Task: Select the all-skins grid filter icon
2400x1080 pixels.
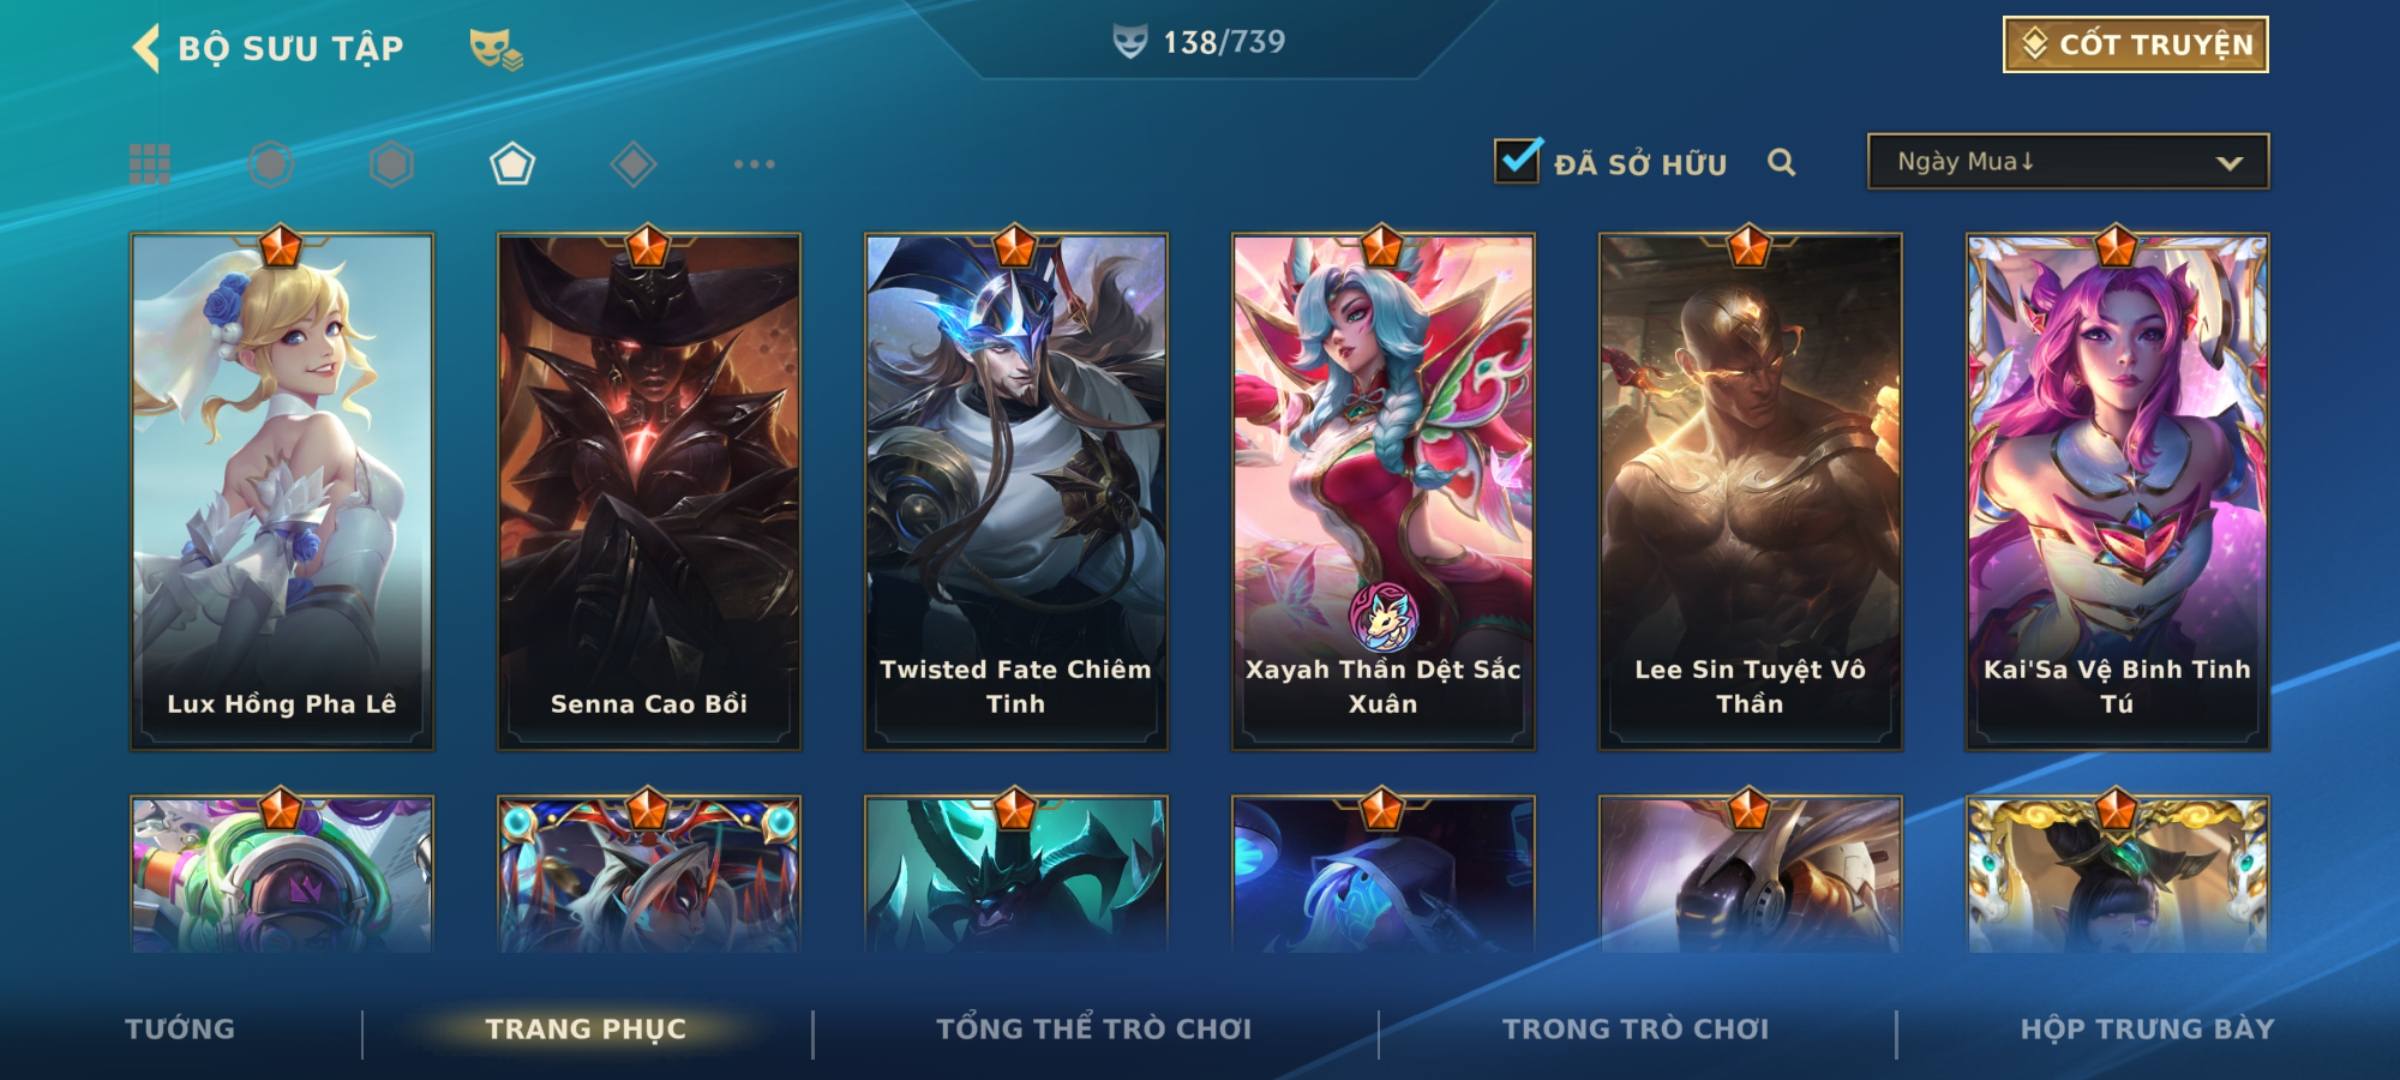Action: (x=150, y=164)
